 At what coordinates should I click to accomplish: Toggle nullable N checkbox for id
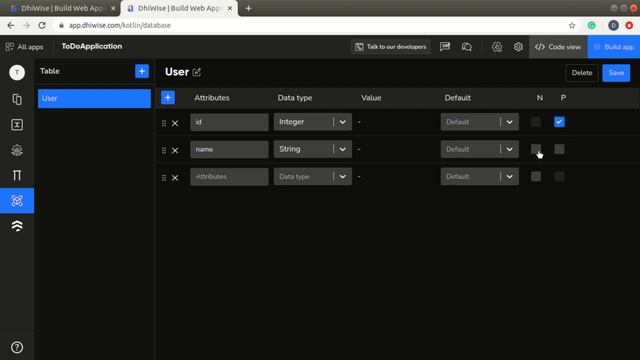536,122
